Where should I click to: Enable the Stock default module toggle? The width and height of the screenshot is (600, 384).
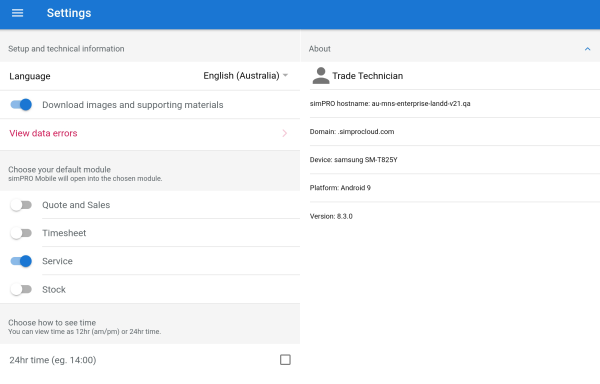[x=21, y=290]
